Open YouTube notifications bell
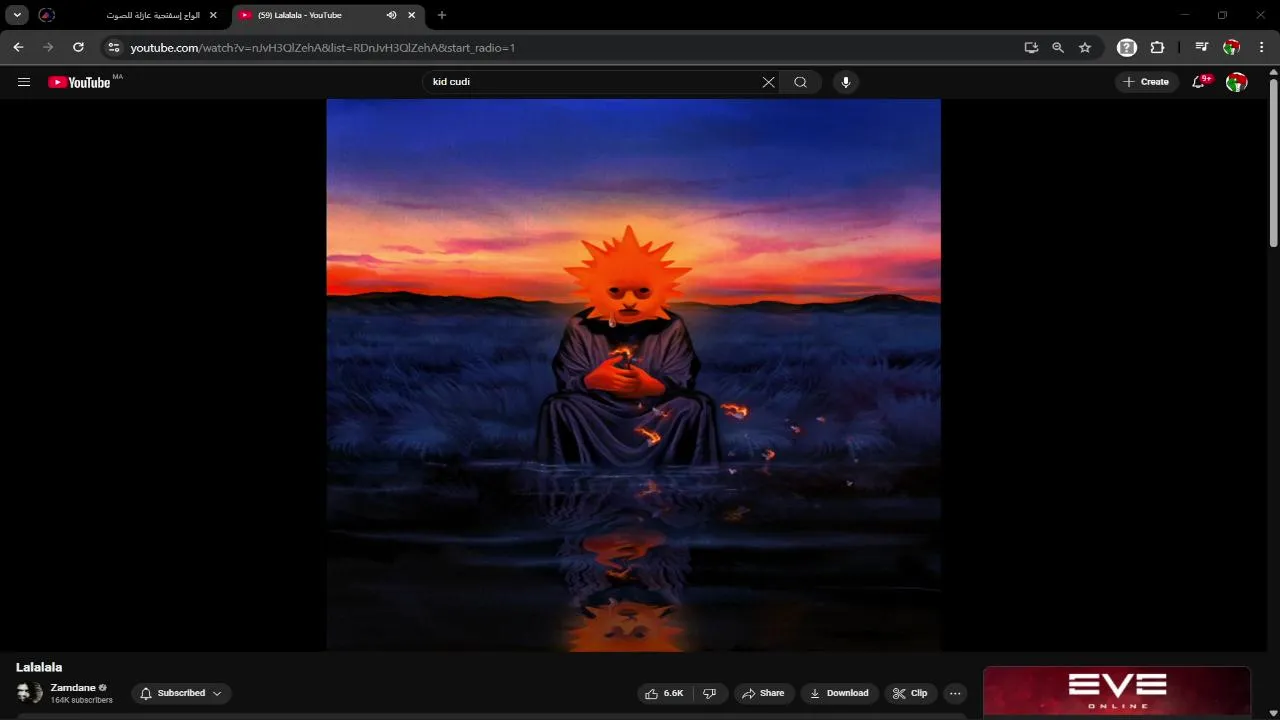This screenshot has height=720, width=1280. (1199, 82)
